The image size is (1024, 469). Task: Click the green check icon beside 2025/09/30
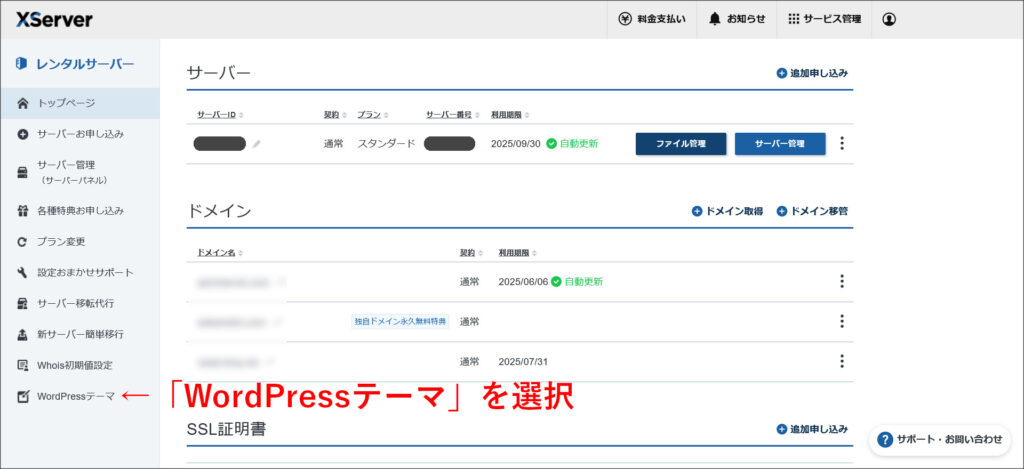[551, 144]
